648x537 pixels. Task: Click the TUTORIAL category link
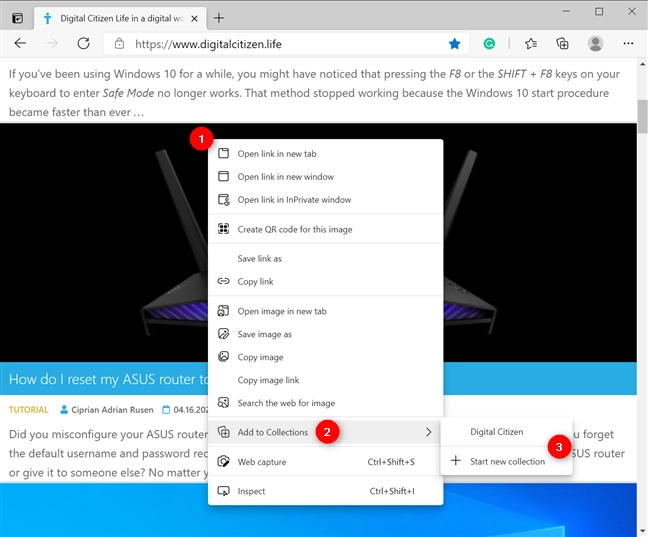pos(29,410)
